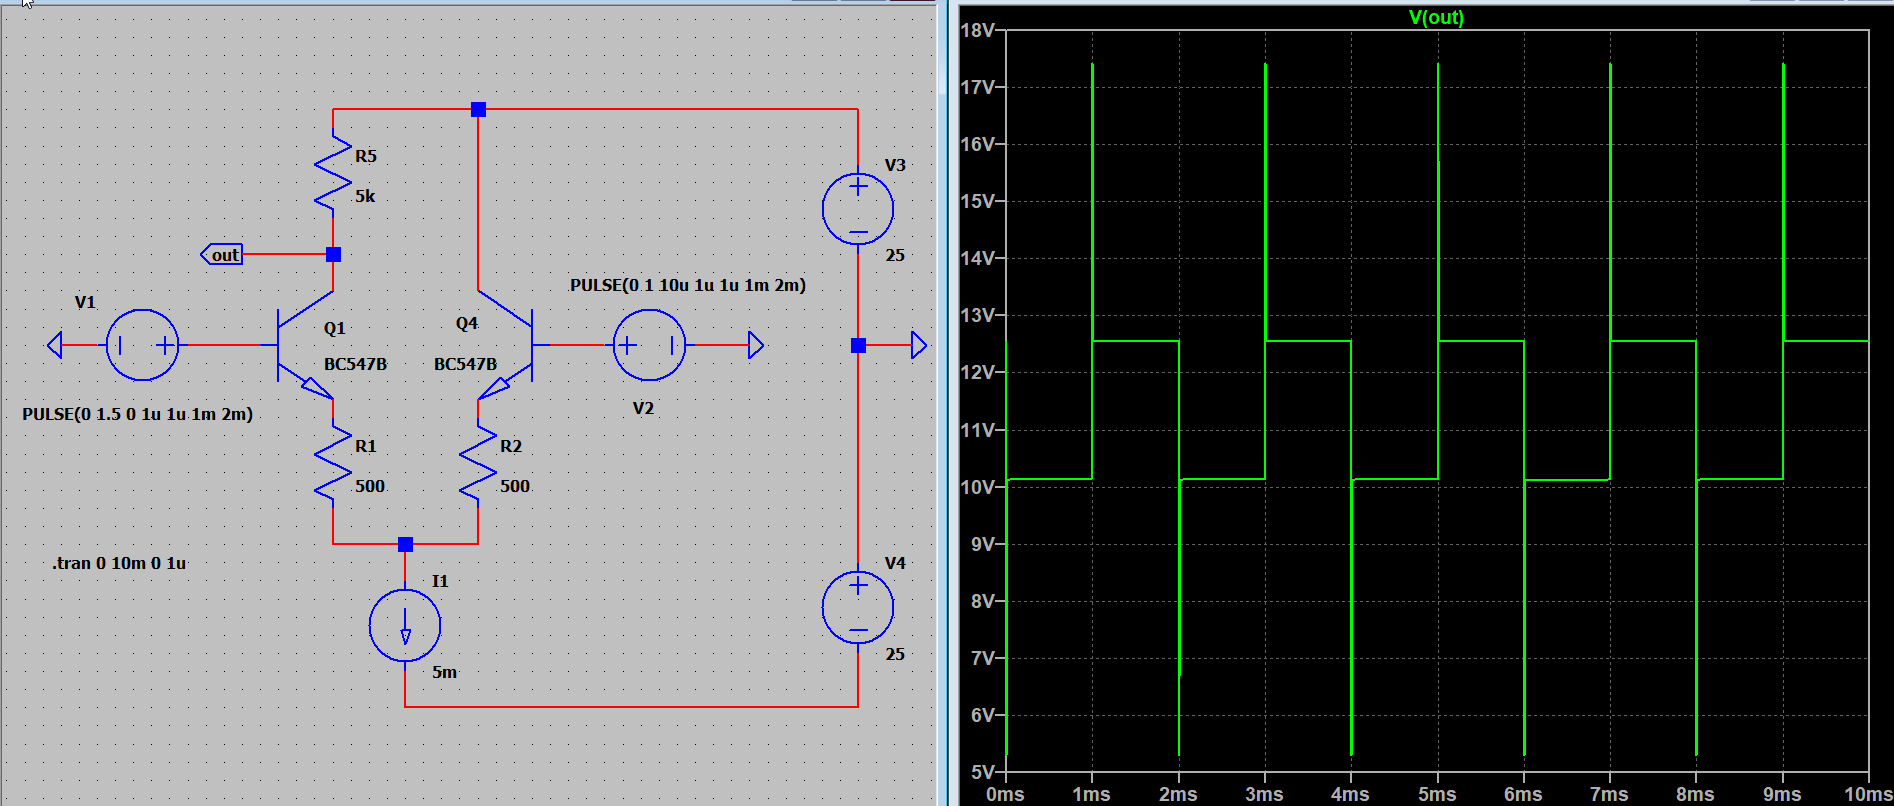The image size is (1894, 806).
Task: Click the R2 resistor symbol
Action: click(x=478, y=462)
